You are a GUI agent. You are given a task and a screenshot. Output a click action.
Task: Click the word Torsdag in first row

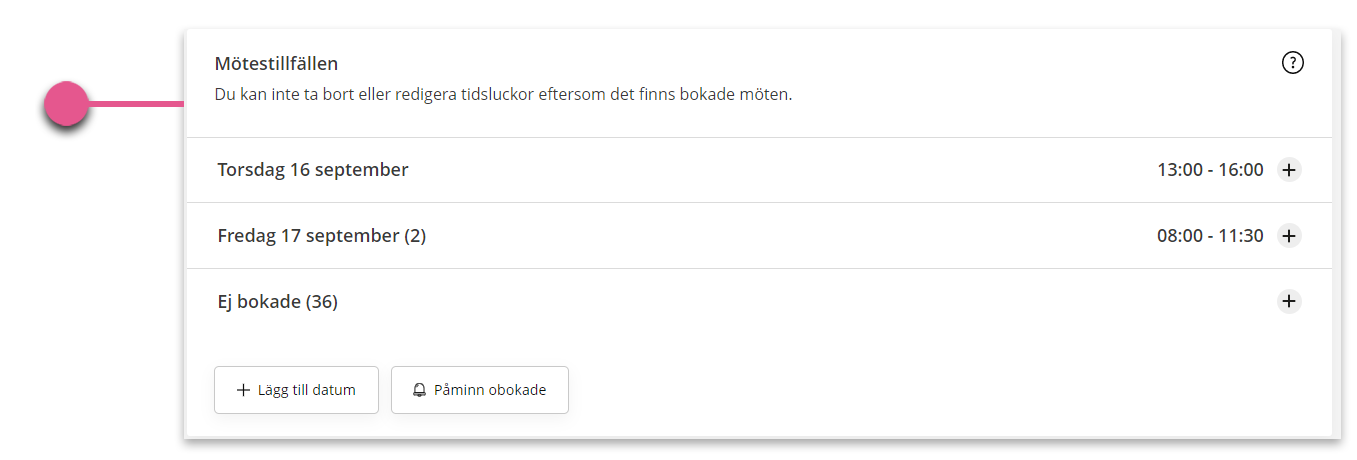tap(251, 170)
